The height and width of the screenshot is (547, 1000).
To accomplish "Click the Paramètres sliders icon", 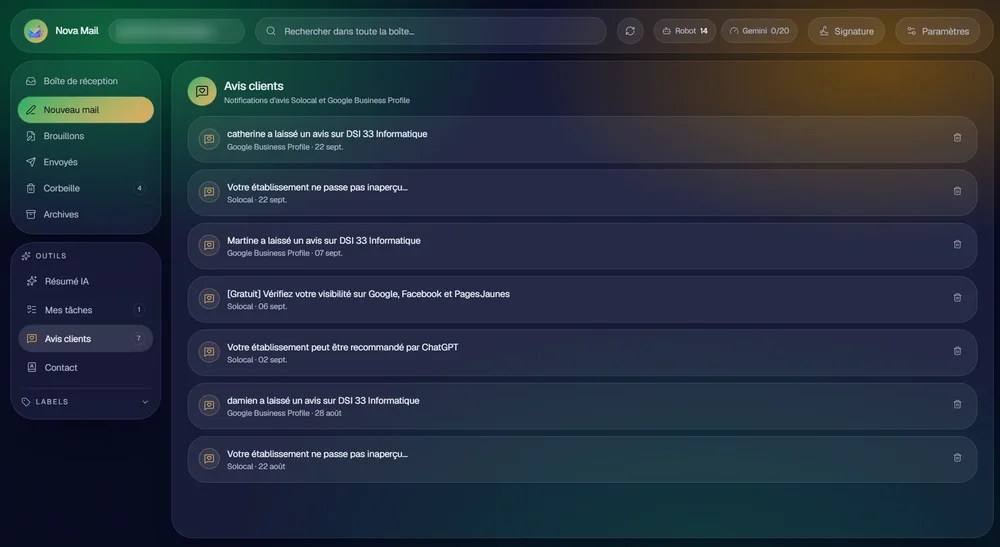I will point(911,31).
